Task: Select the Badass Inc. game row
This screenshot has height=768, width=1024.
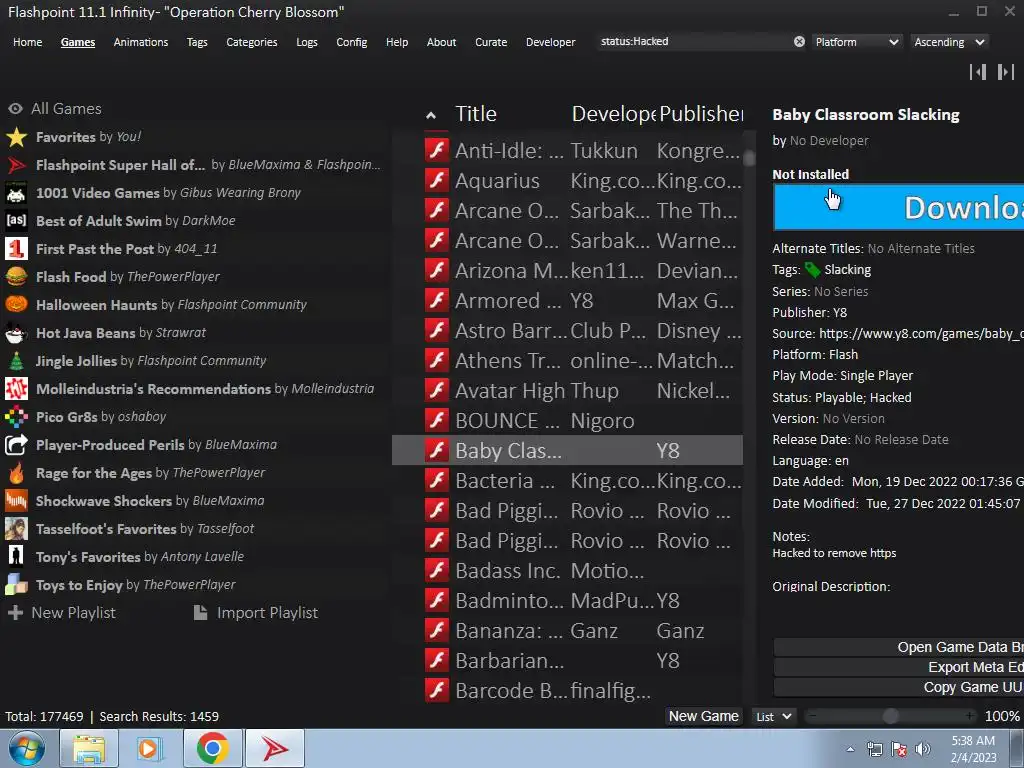Action: point(568,571)
